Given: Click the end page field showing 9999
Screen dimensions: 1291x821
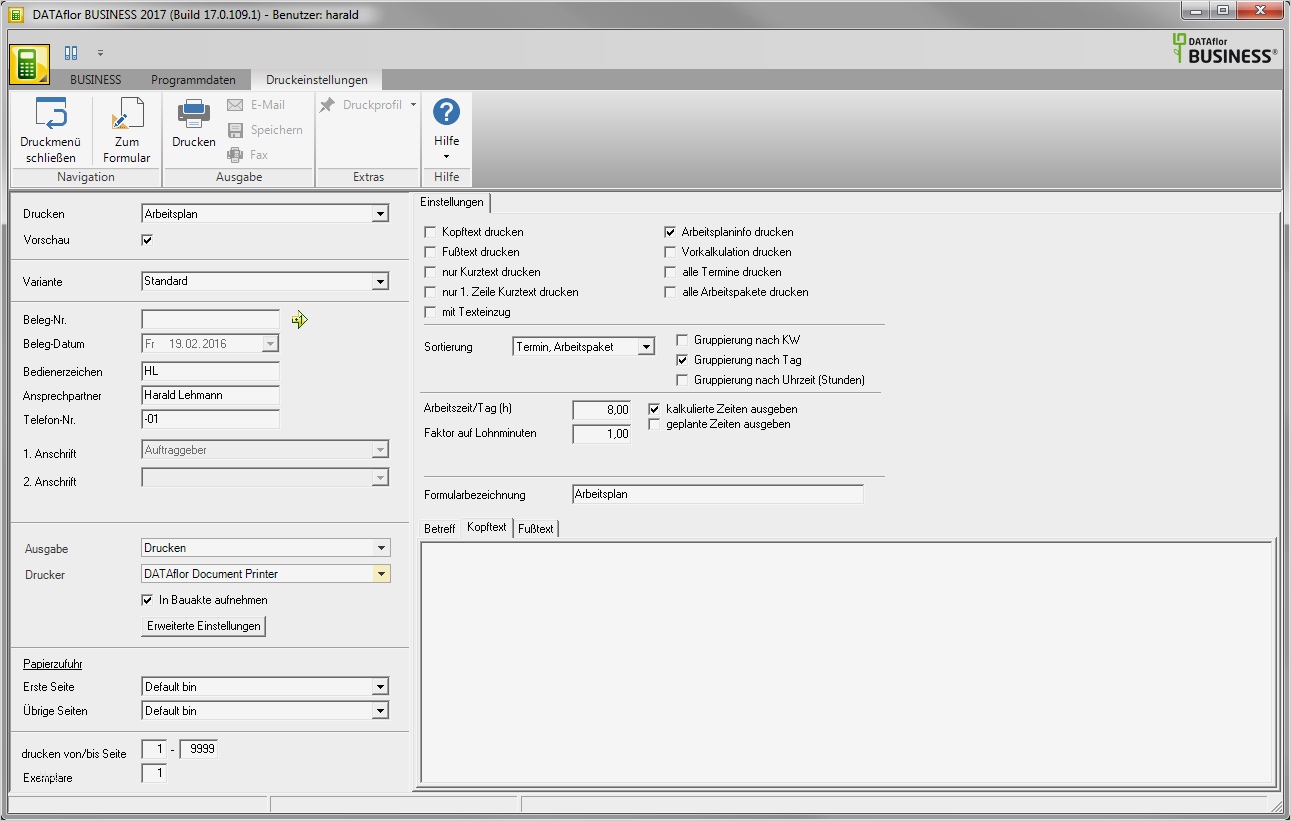Looking at the screenshot, I should [197, 749].
